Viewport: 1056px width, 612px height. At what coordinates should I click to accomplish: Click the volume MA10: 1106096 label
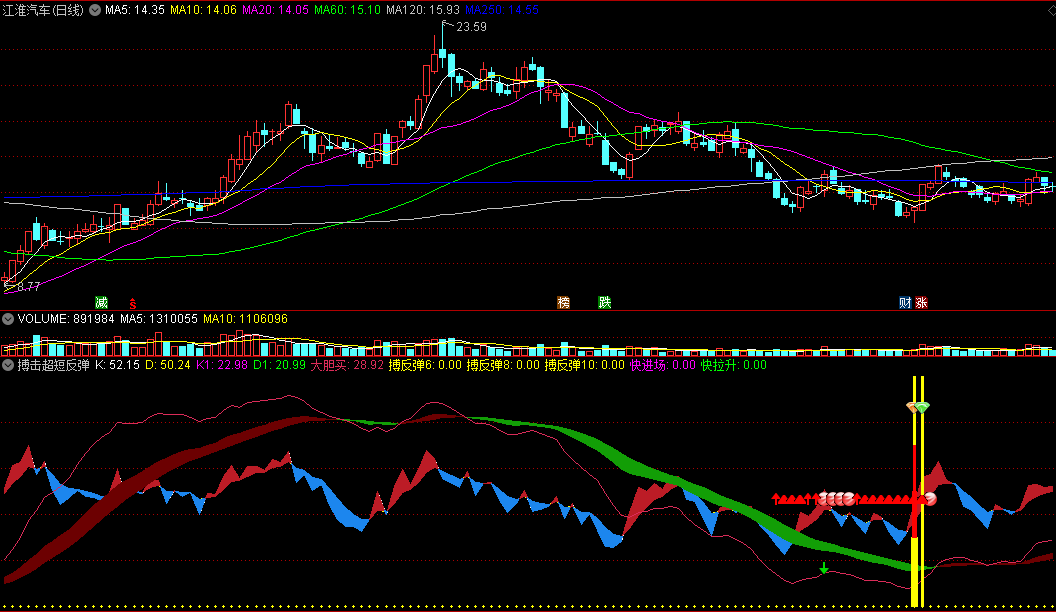(x=245, y=319)
